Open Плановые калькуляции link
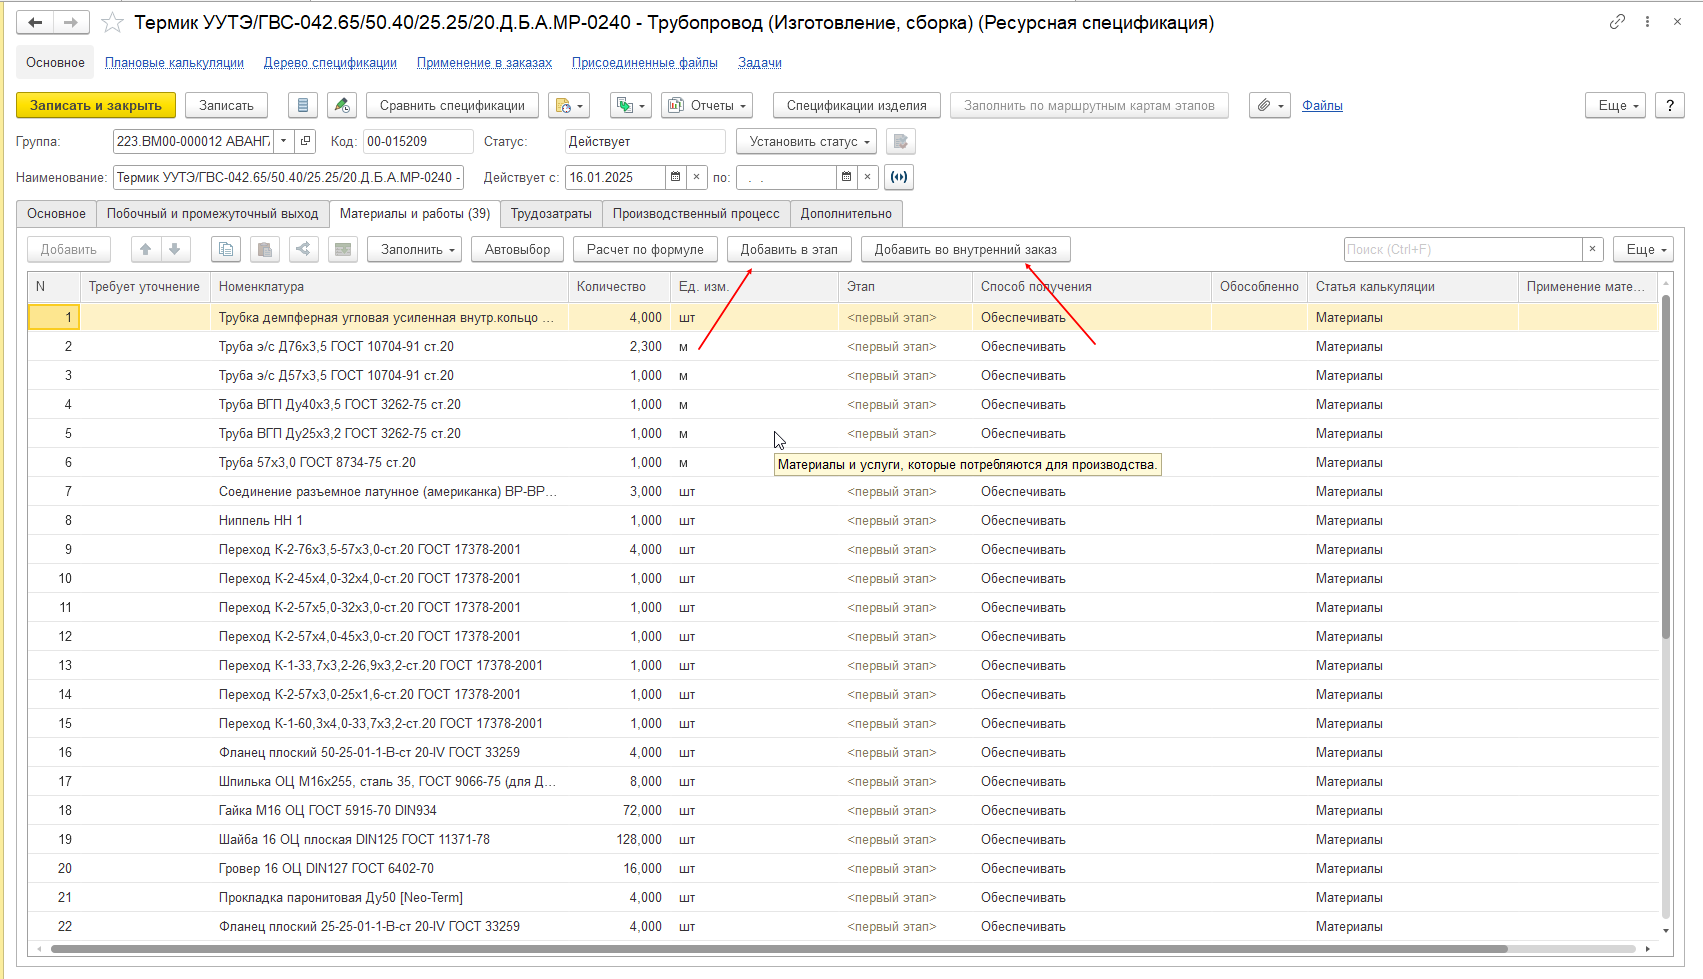Image resolution: width=1703 pixels, height=979 pixels. 174,62
